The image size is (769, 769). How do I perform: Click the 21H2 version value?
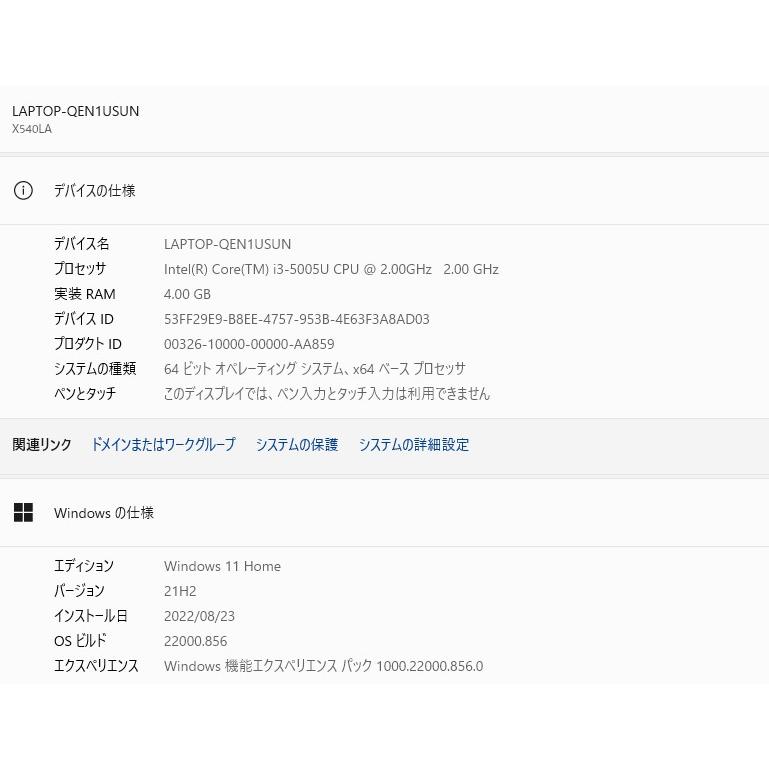tap(180, 591)
